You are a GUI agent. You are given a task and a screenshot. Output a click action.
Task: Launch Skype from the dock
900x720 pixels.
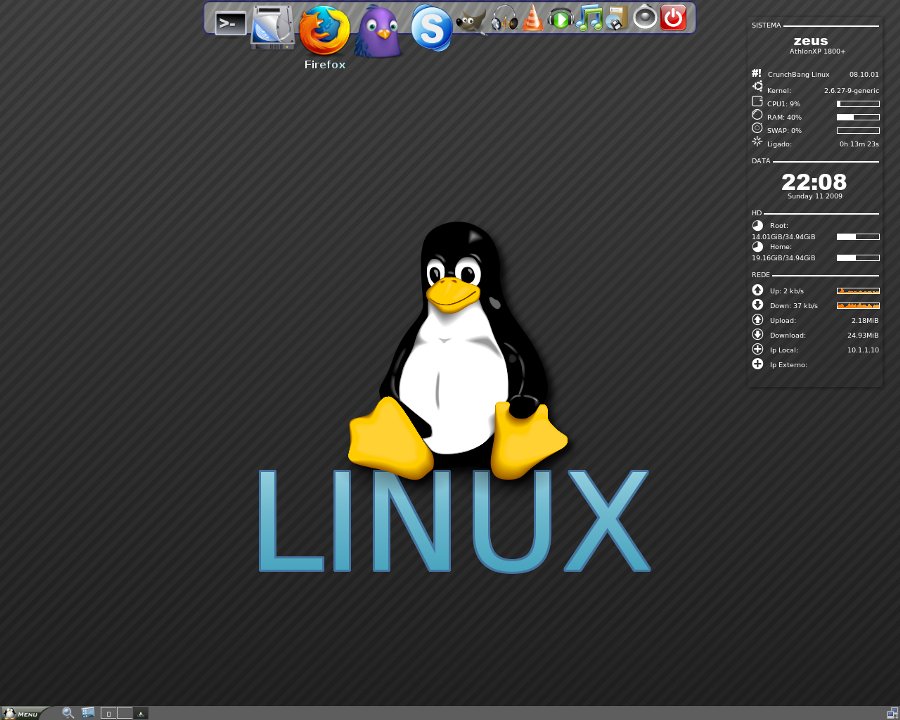[431, 28]
